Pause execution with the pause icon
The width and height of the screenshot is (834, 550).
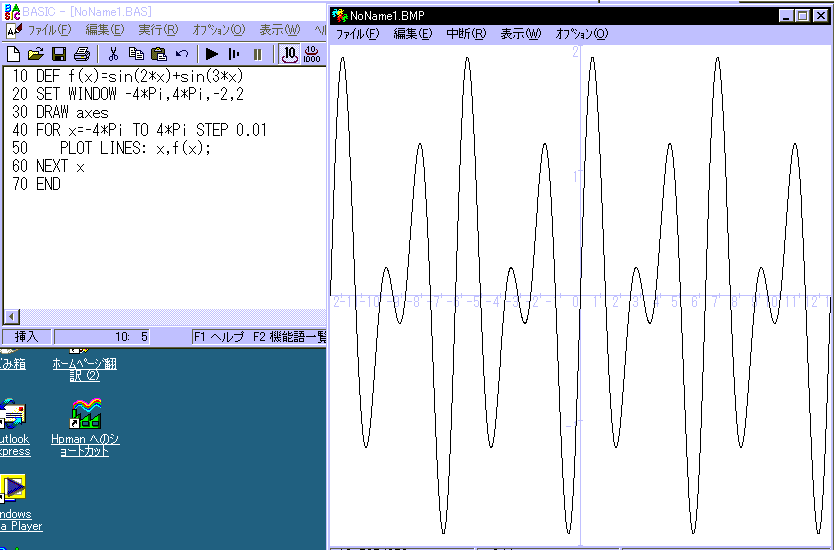point(257,54)
